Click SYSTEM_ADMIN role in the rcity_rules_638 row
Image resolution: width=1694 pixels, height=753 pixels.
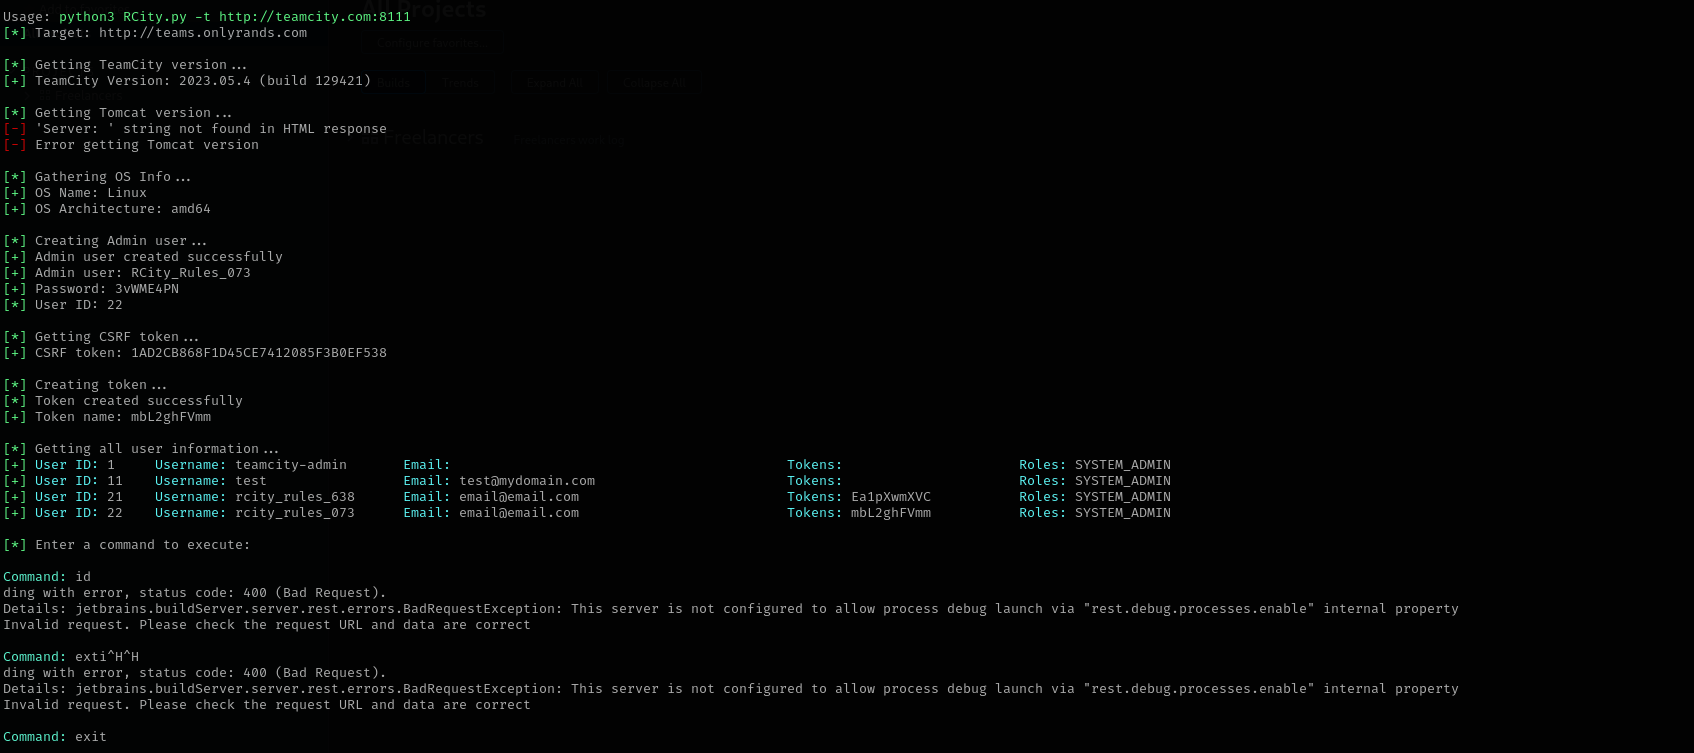(x=1123, y=497)
